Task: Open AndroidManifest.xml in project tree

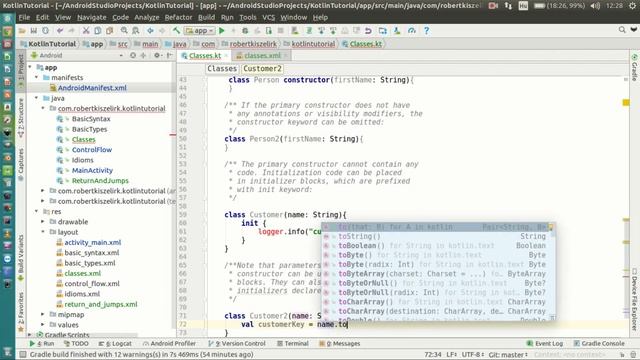Action: click(92, 88)
